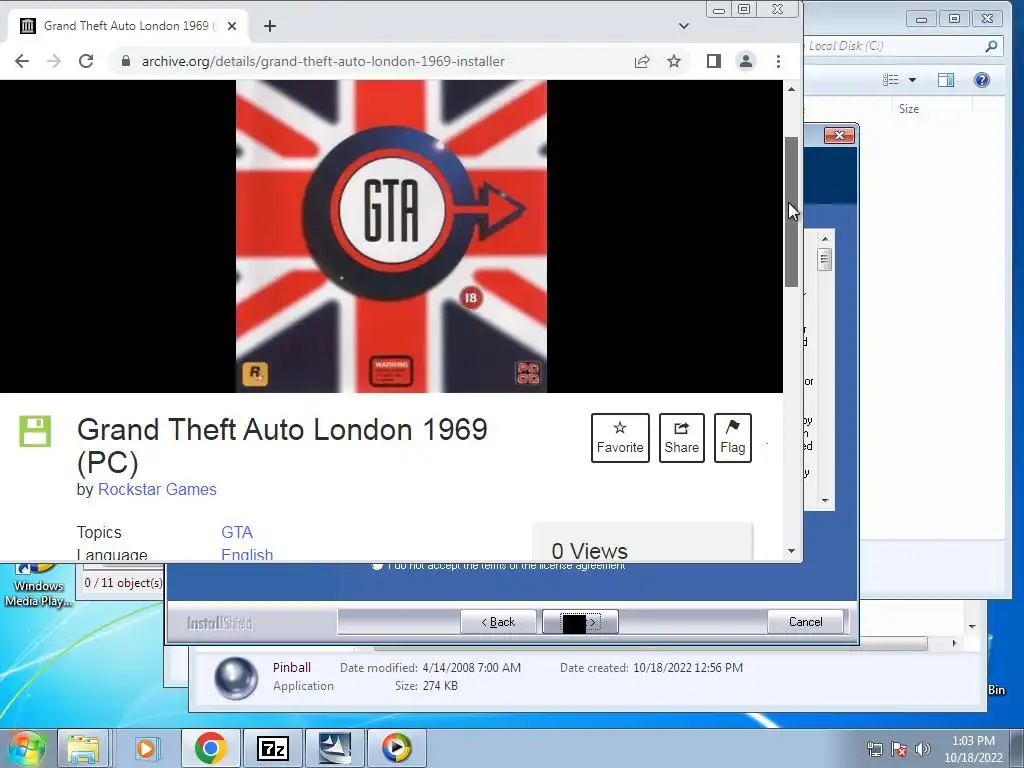
Task: Click the GTA London cover image
Action: (391, 236)
